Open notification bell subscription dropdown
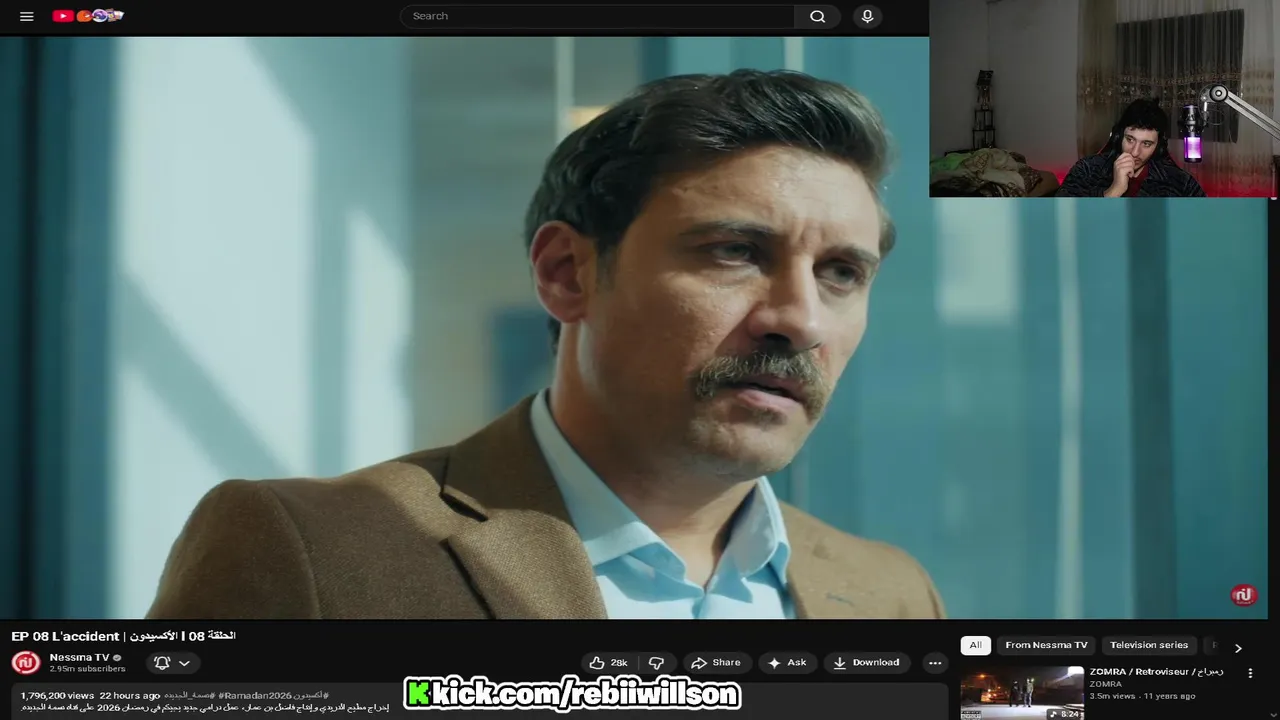The image size is (1280, 720). tap(172, 663)
